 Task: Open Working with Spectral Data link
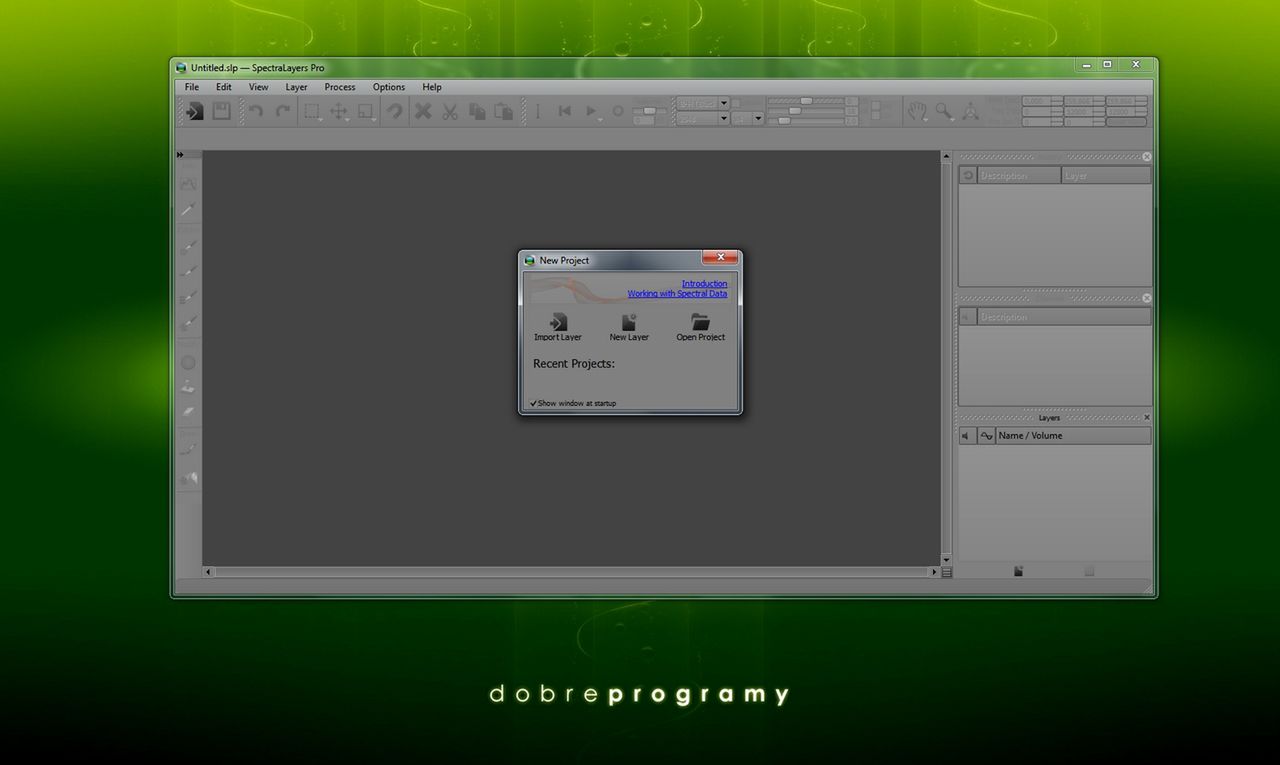[x=678, y=294]
